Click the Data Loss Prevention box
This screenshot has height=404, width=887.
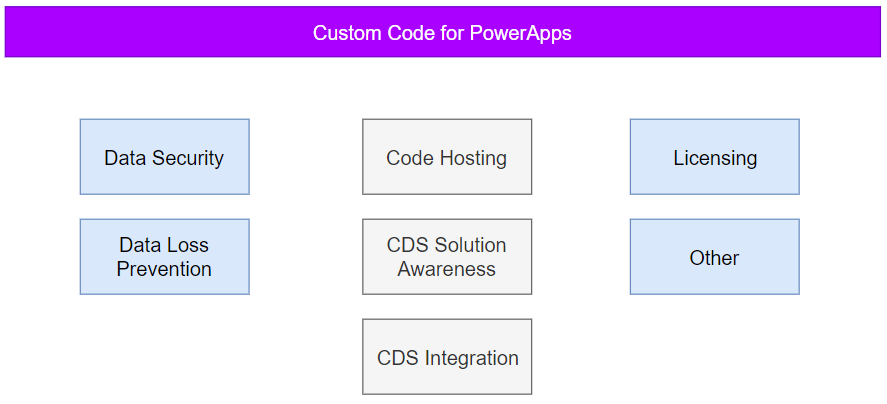(165, 257)
